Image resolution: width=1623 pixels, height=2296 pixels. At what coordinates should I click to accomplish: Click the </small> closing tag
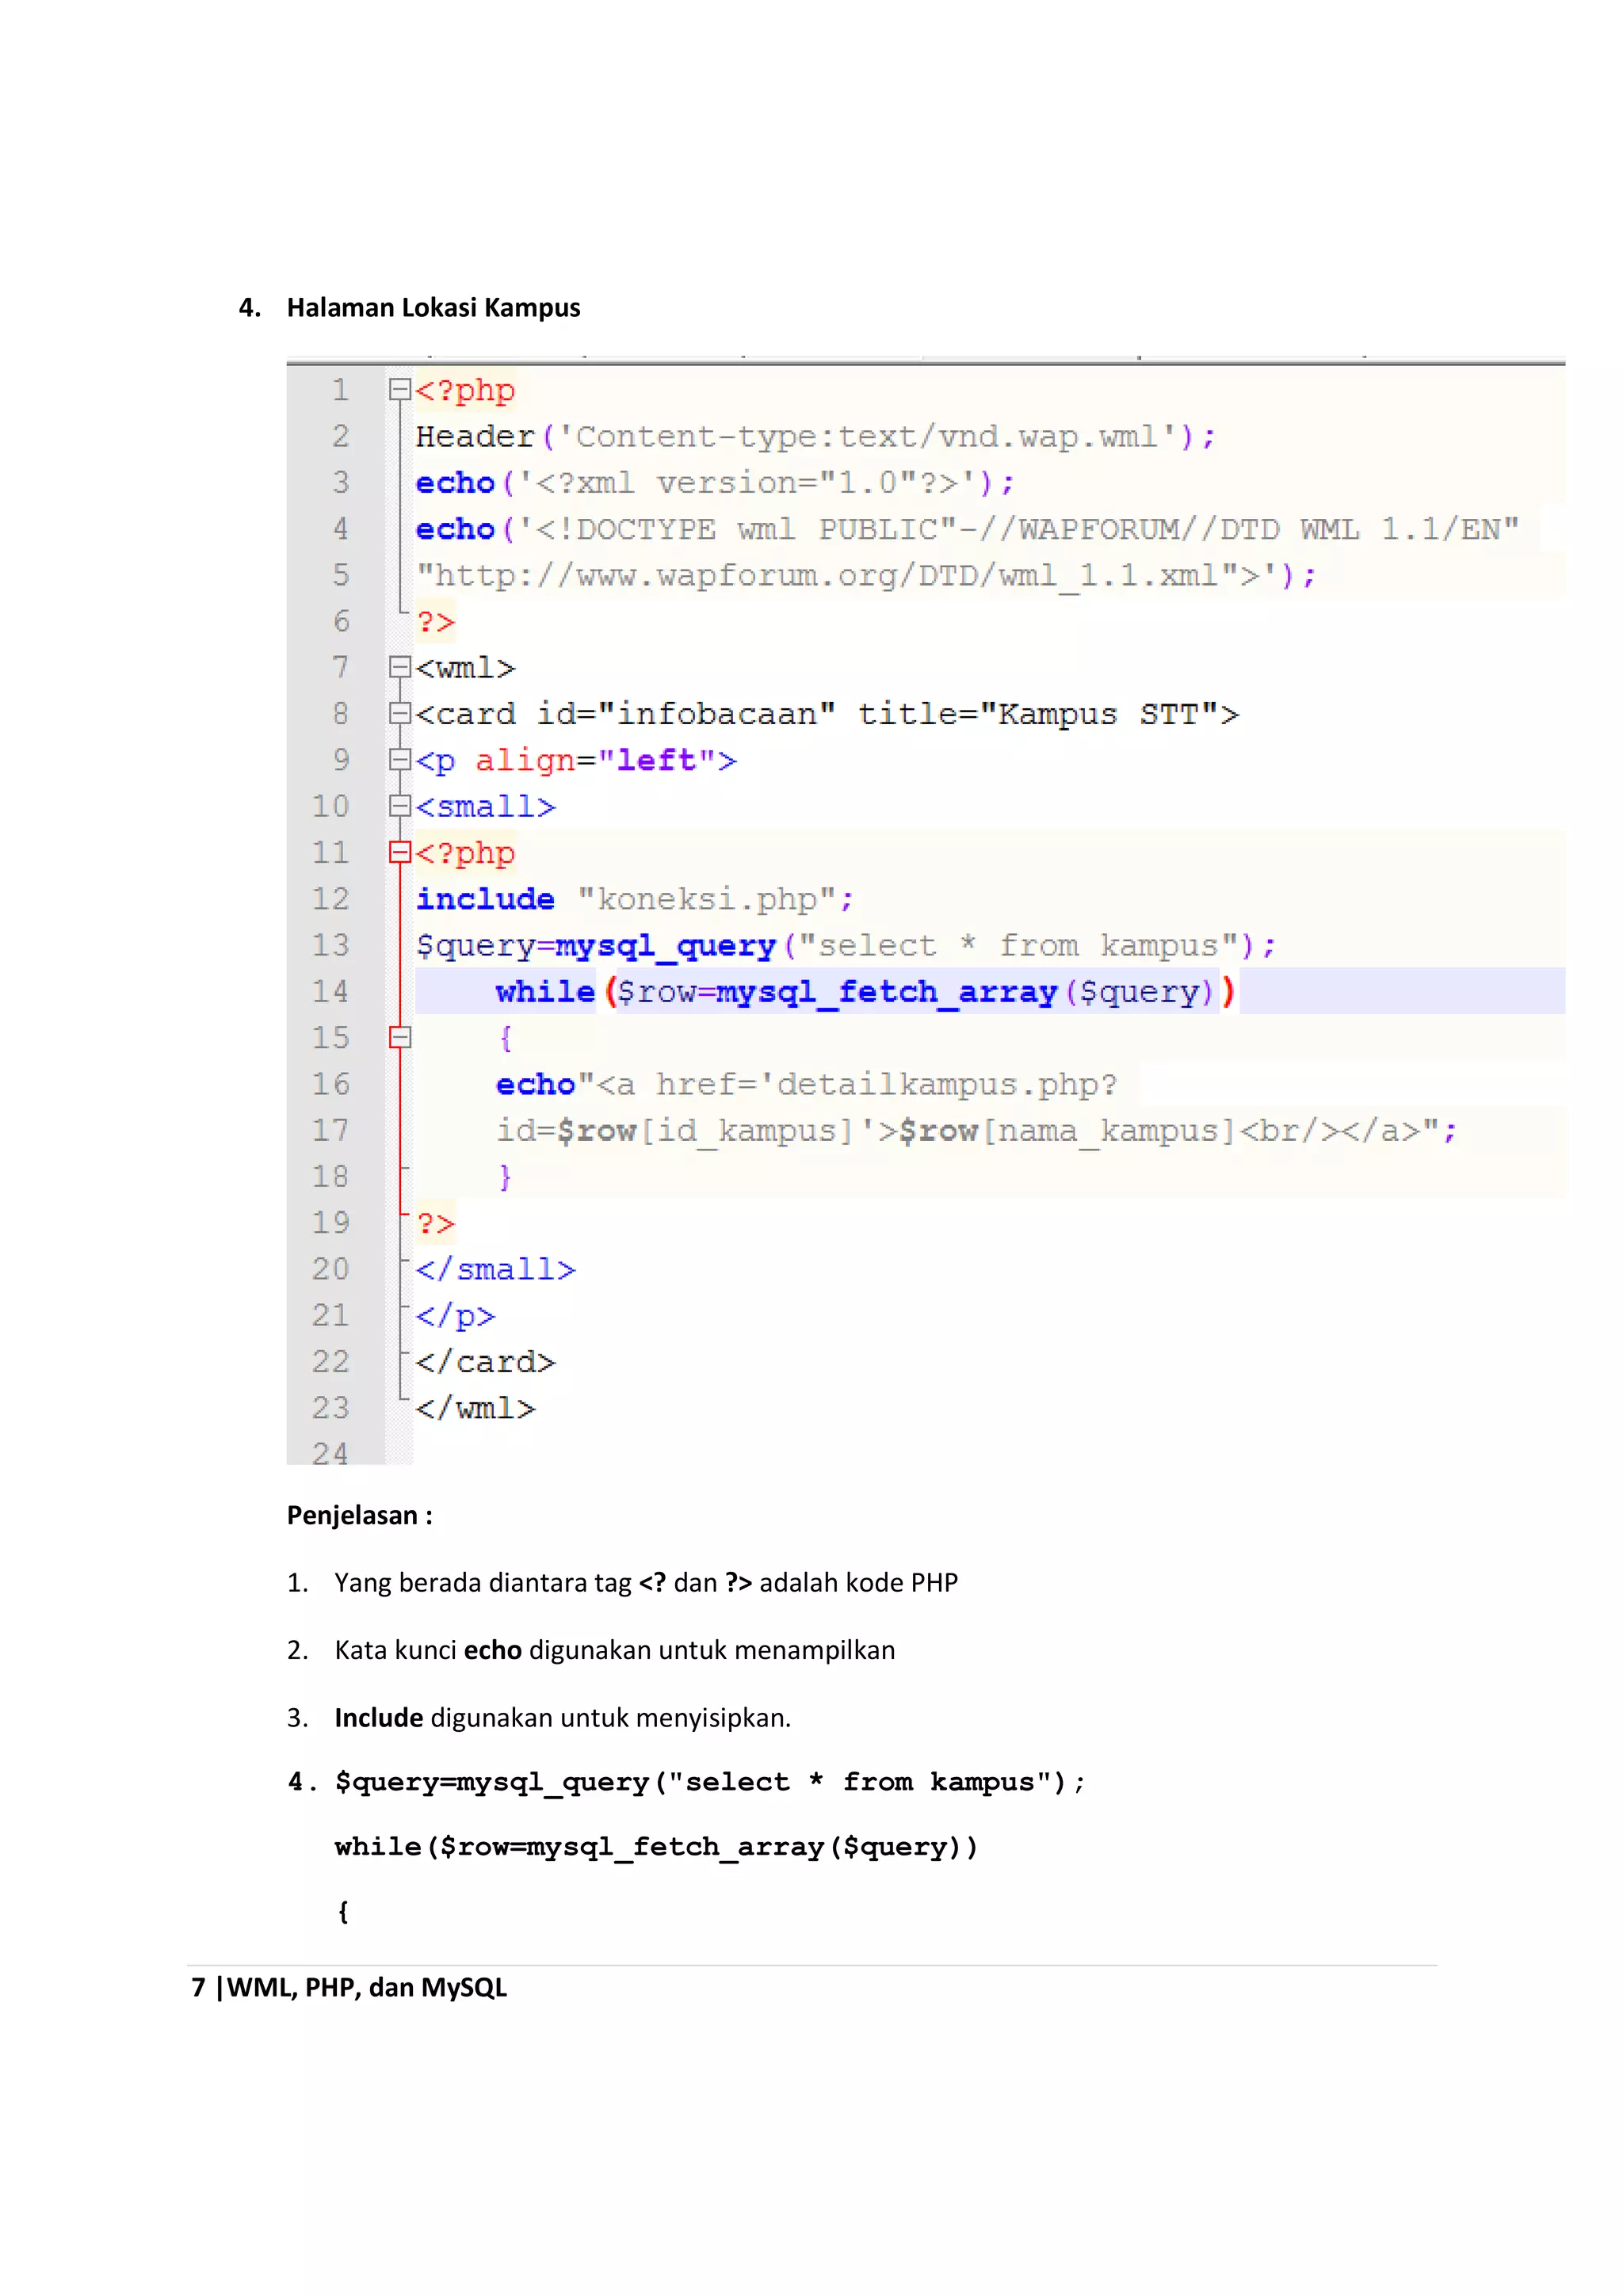pos(495,1269)
